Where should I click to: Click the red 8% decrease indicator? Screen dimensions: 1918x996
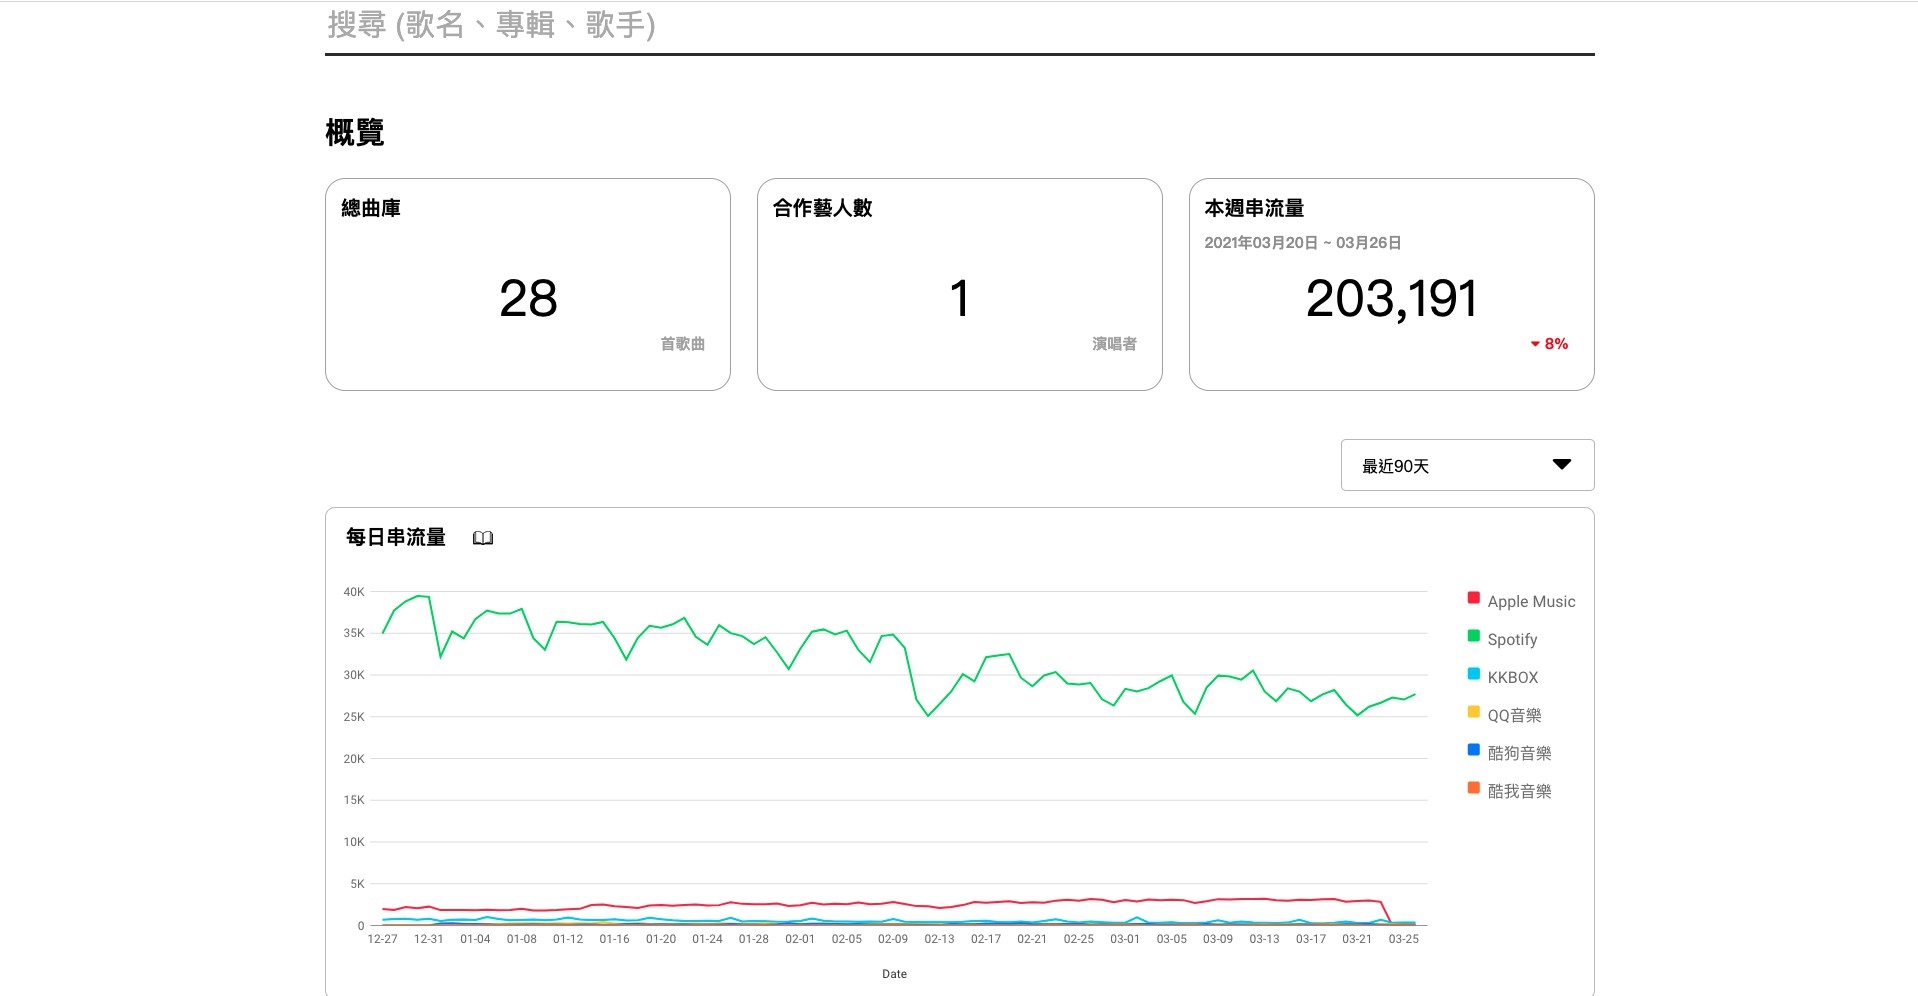1549,344
